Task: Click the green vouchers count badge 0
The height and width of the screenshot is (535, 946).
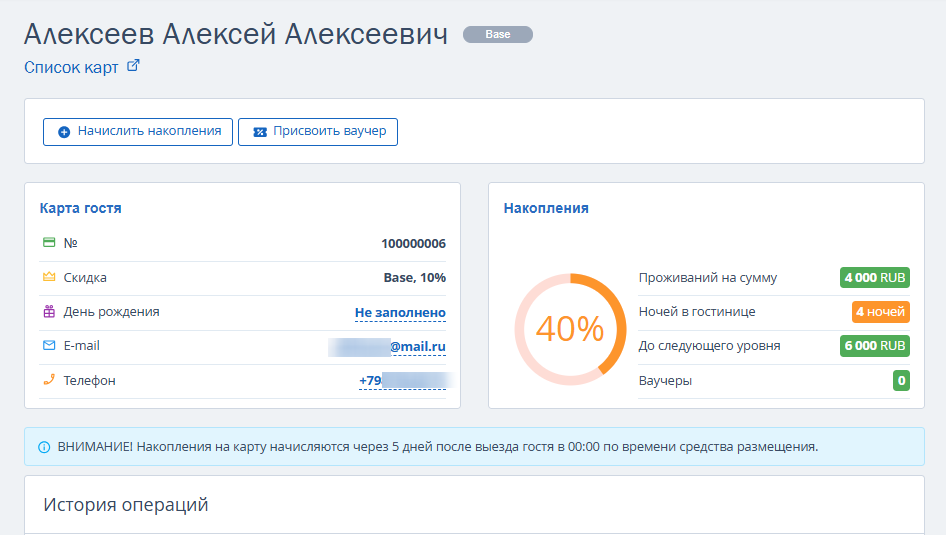Action: tap(901, 381)
